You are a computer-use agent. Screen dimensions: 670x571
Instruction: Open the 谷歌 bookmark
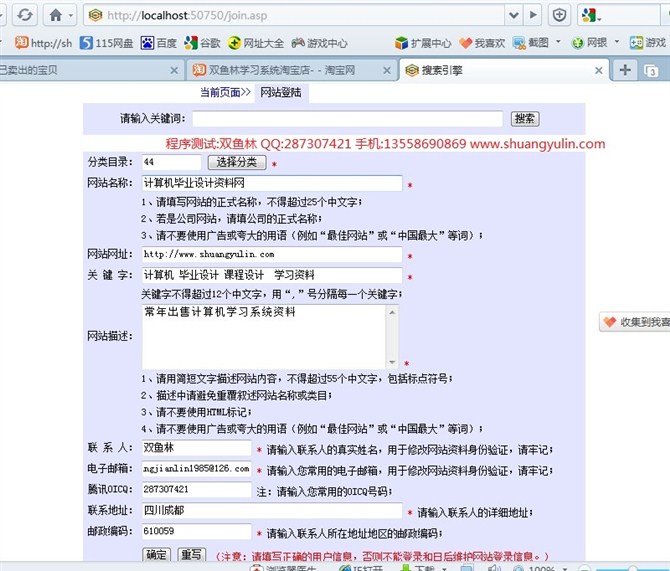[x=202, y=43]
